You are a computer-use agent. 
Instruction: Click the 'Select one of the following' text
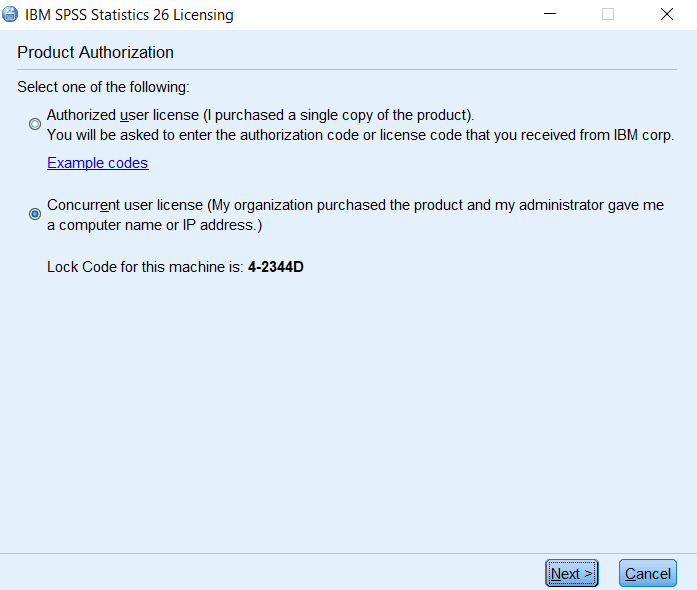tap(103, 87)
